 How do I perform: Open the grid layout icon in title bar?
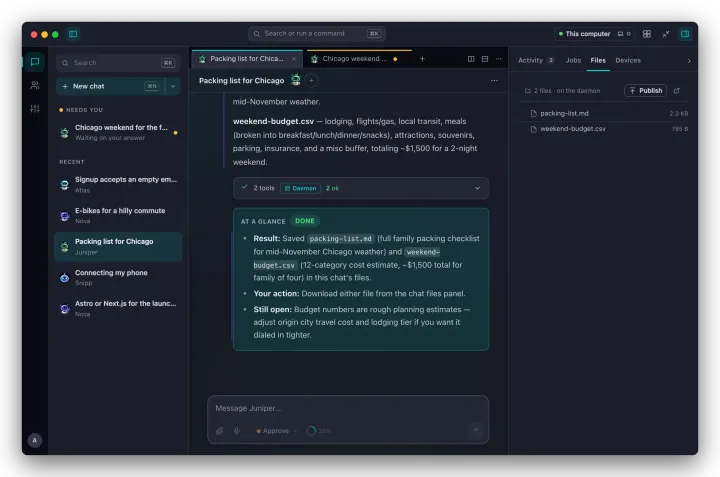647,34
